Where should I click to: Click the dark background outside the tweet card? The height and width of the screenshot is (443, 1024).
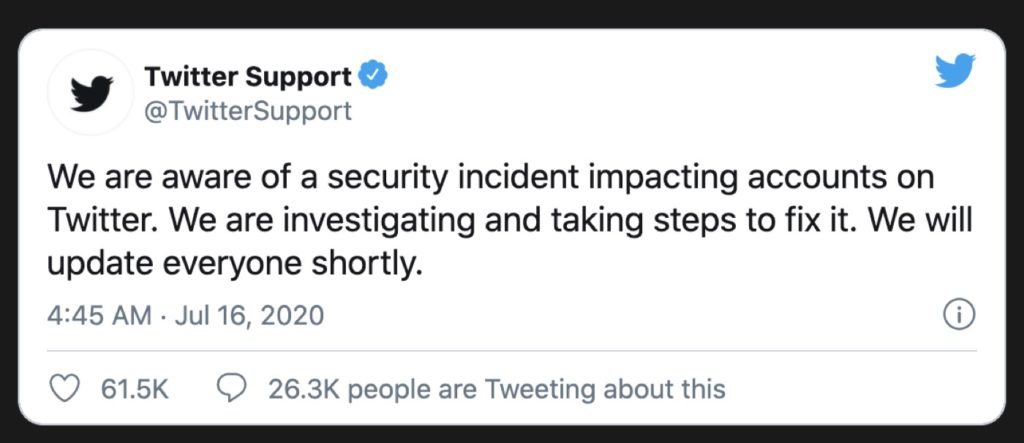(x=511, y=13)
